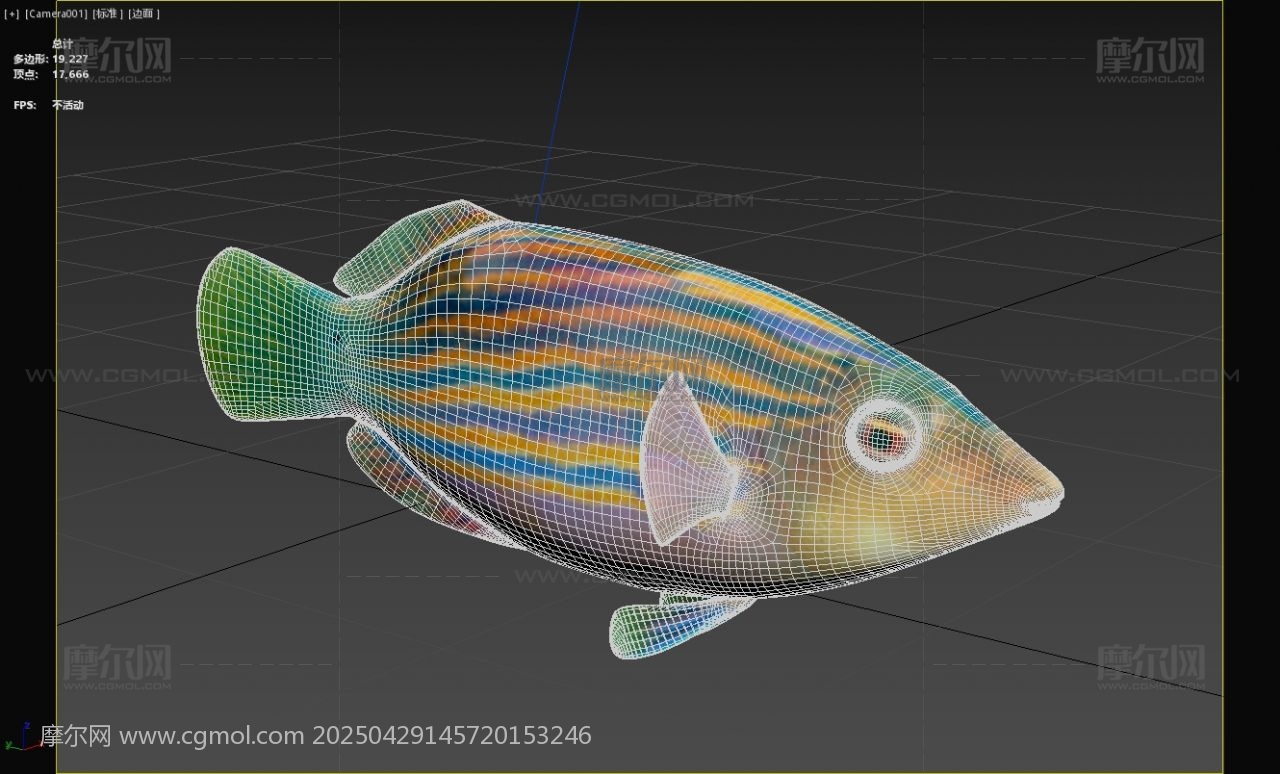Screen dimensions: 1280x774
Task: Open the [标准] shading label menu
Action: click(x=108, y=14)
